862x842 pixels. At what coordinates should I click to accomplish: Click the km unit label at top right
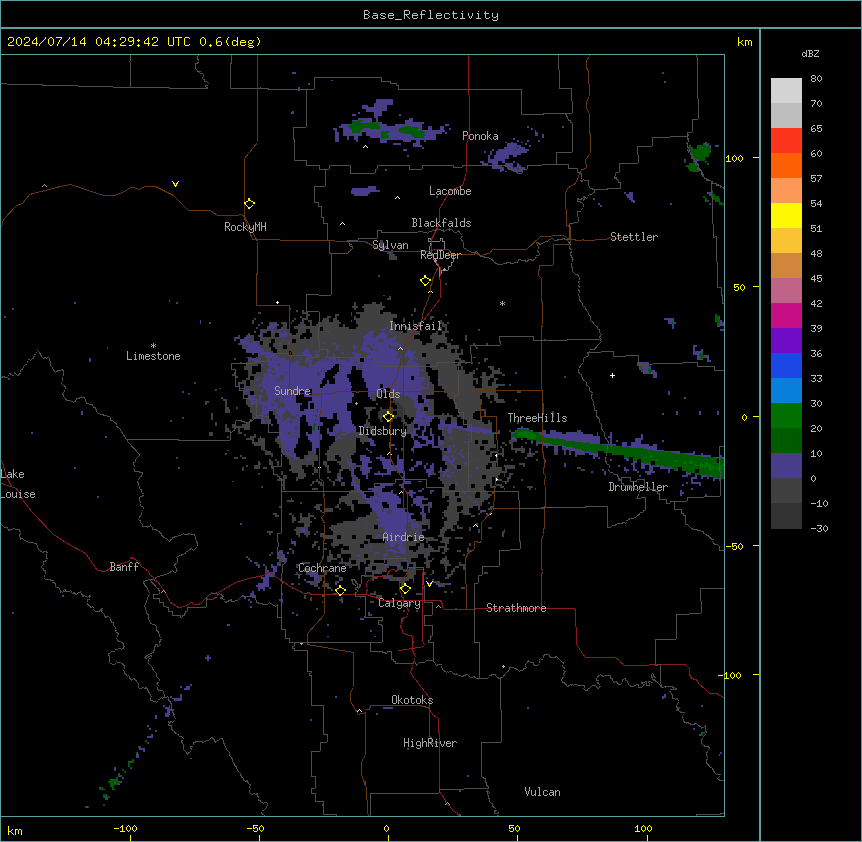point(744,42)
